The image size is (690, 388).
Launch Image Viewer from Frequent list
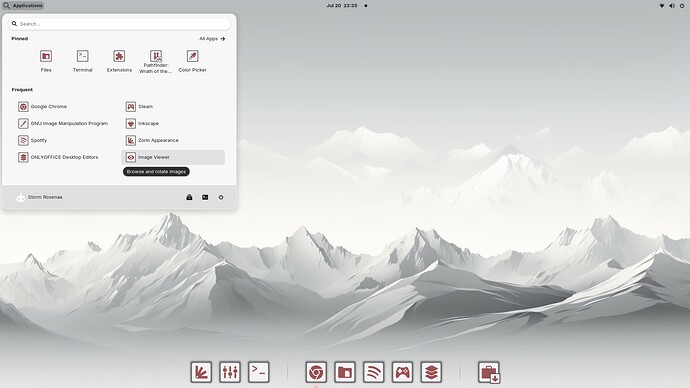(x=173, y=157)
